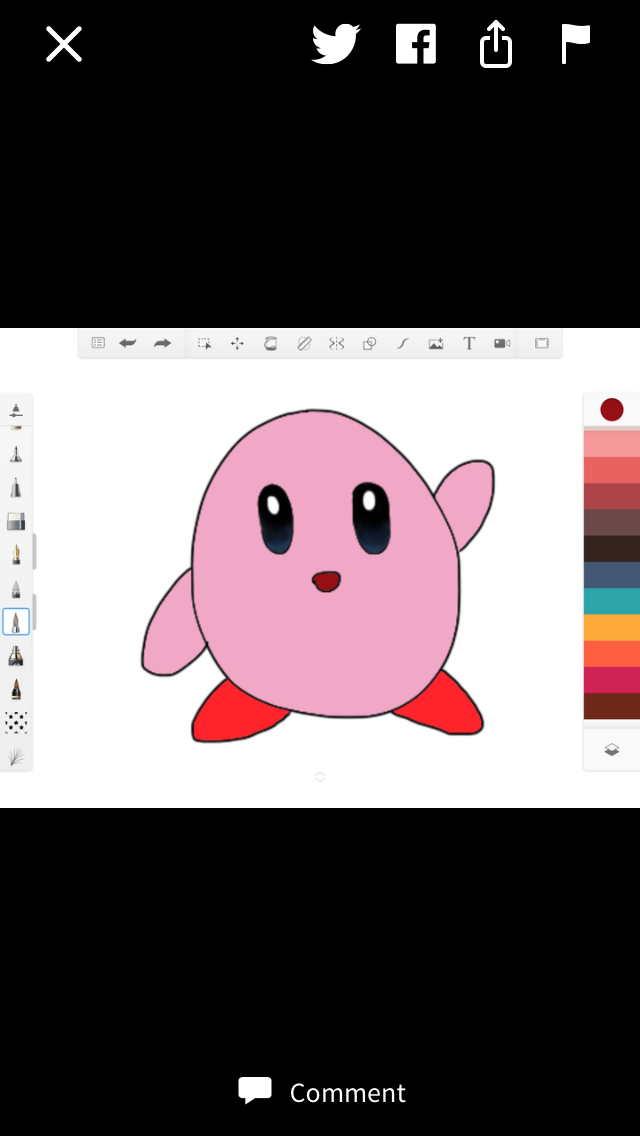Select the Flood Fill bucket tool

(270, 343)
